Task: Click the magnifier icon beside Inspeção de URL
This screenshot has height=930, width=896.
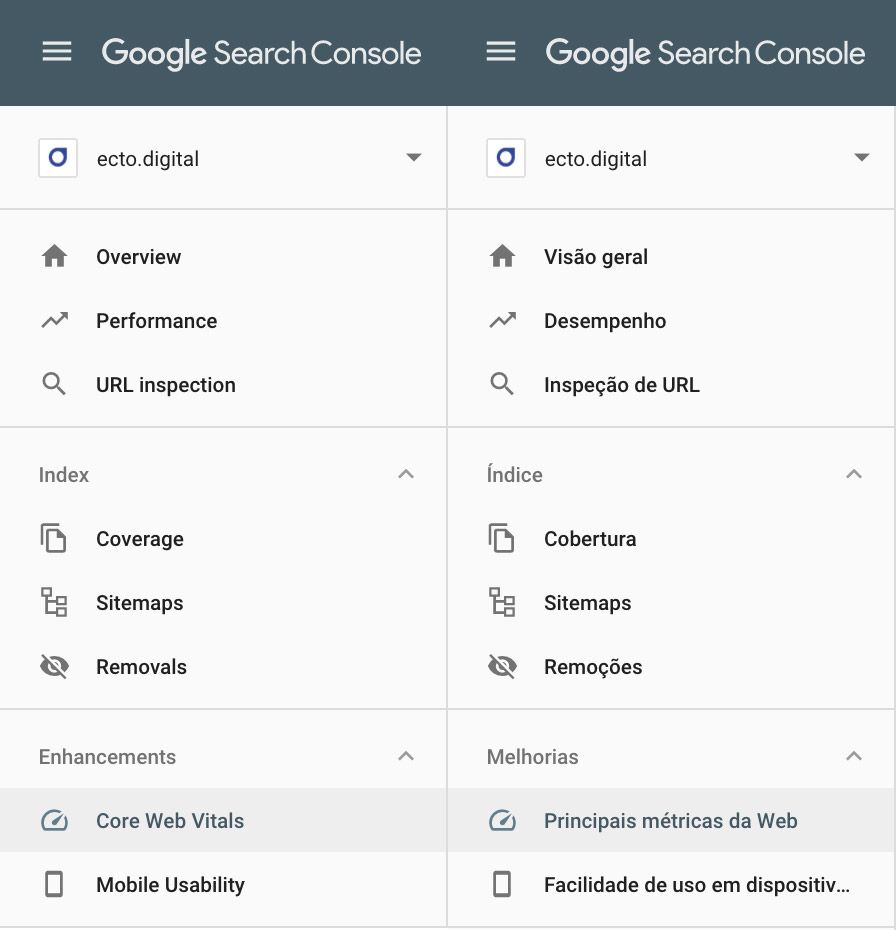Action: click(502, 384)
